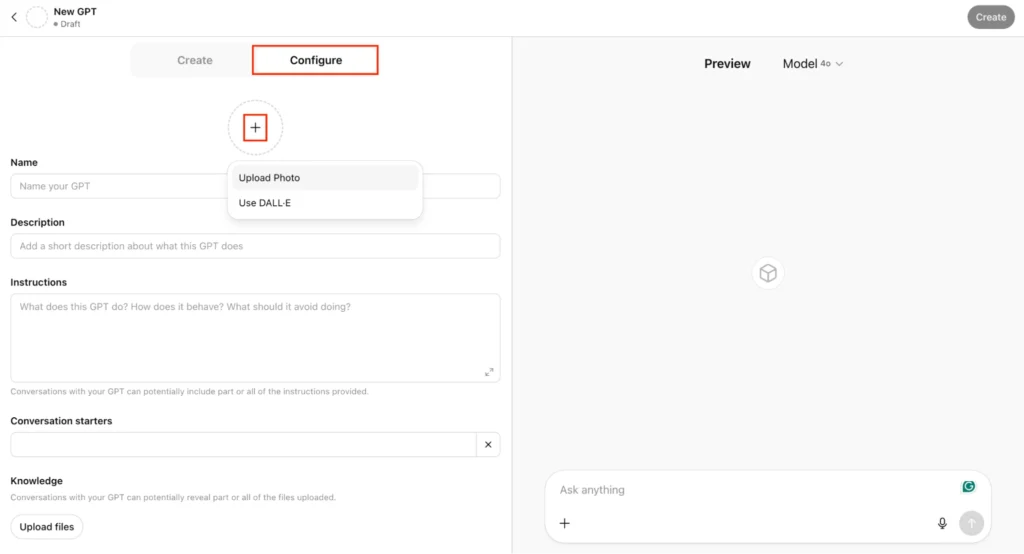Click the green Grammarly icon in chat box
1024x554 pixels.
[x=968, y=486]
